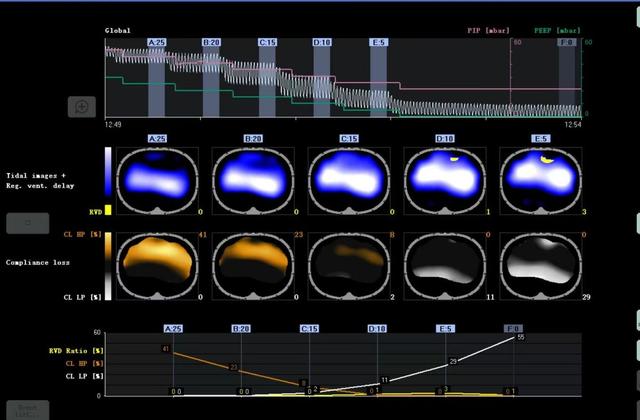Select the B:20 section marker on the Global waveform
The height and width of the screenshot is (420, 640).
coord(212,43)
